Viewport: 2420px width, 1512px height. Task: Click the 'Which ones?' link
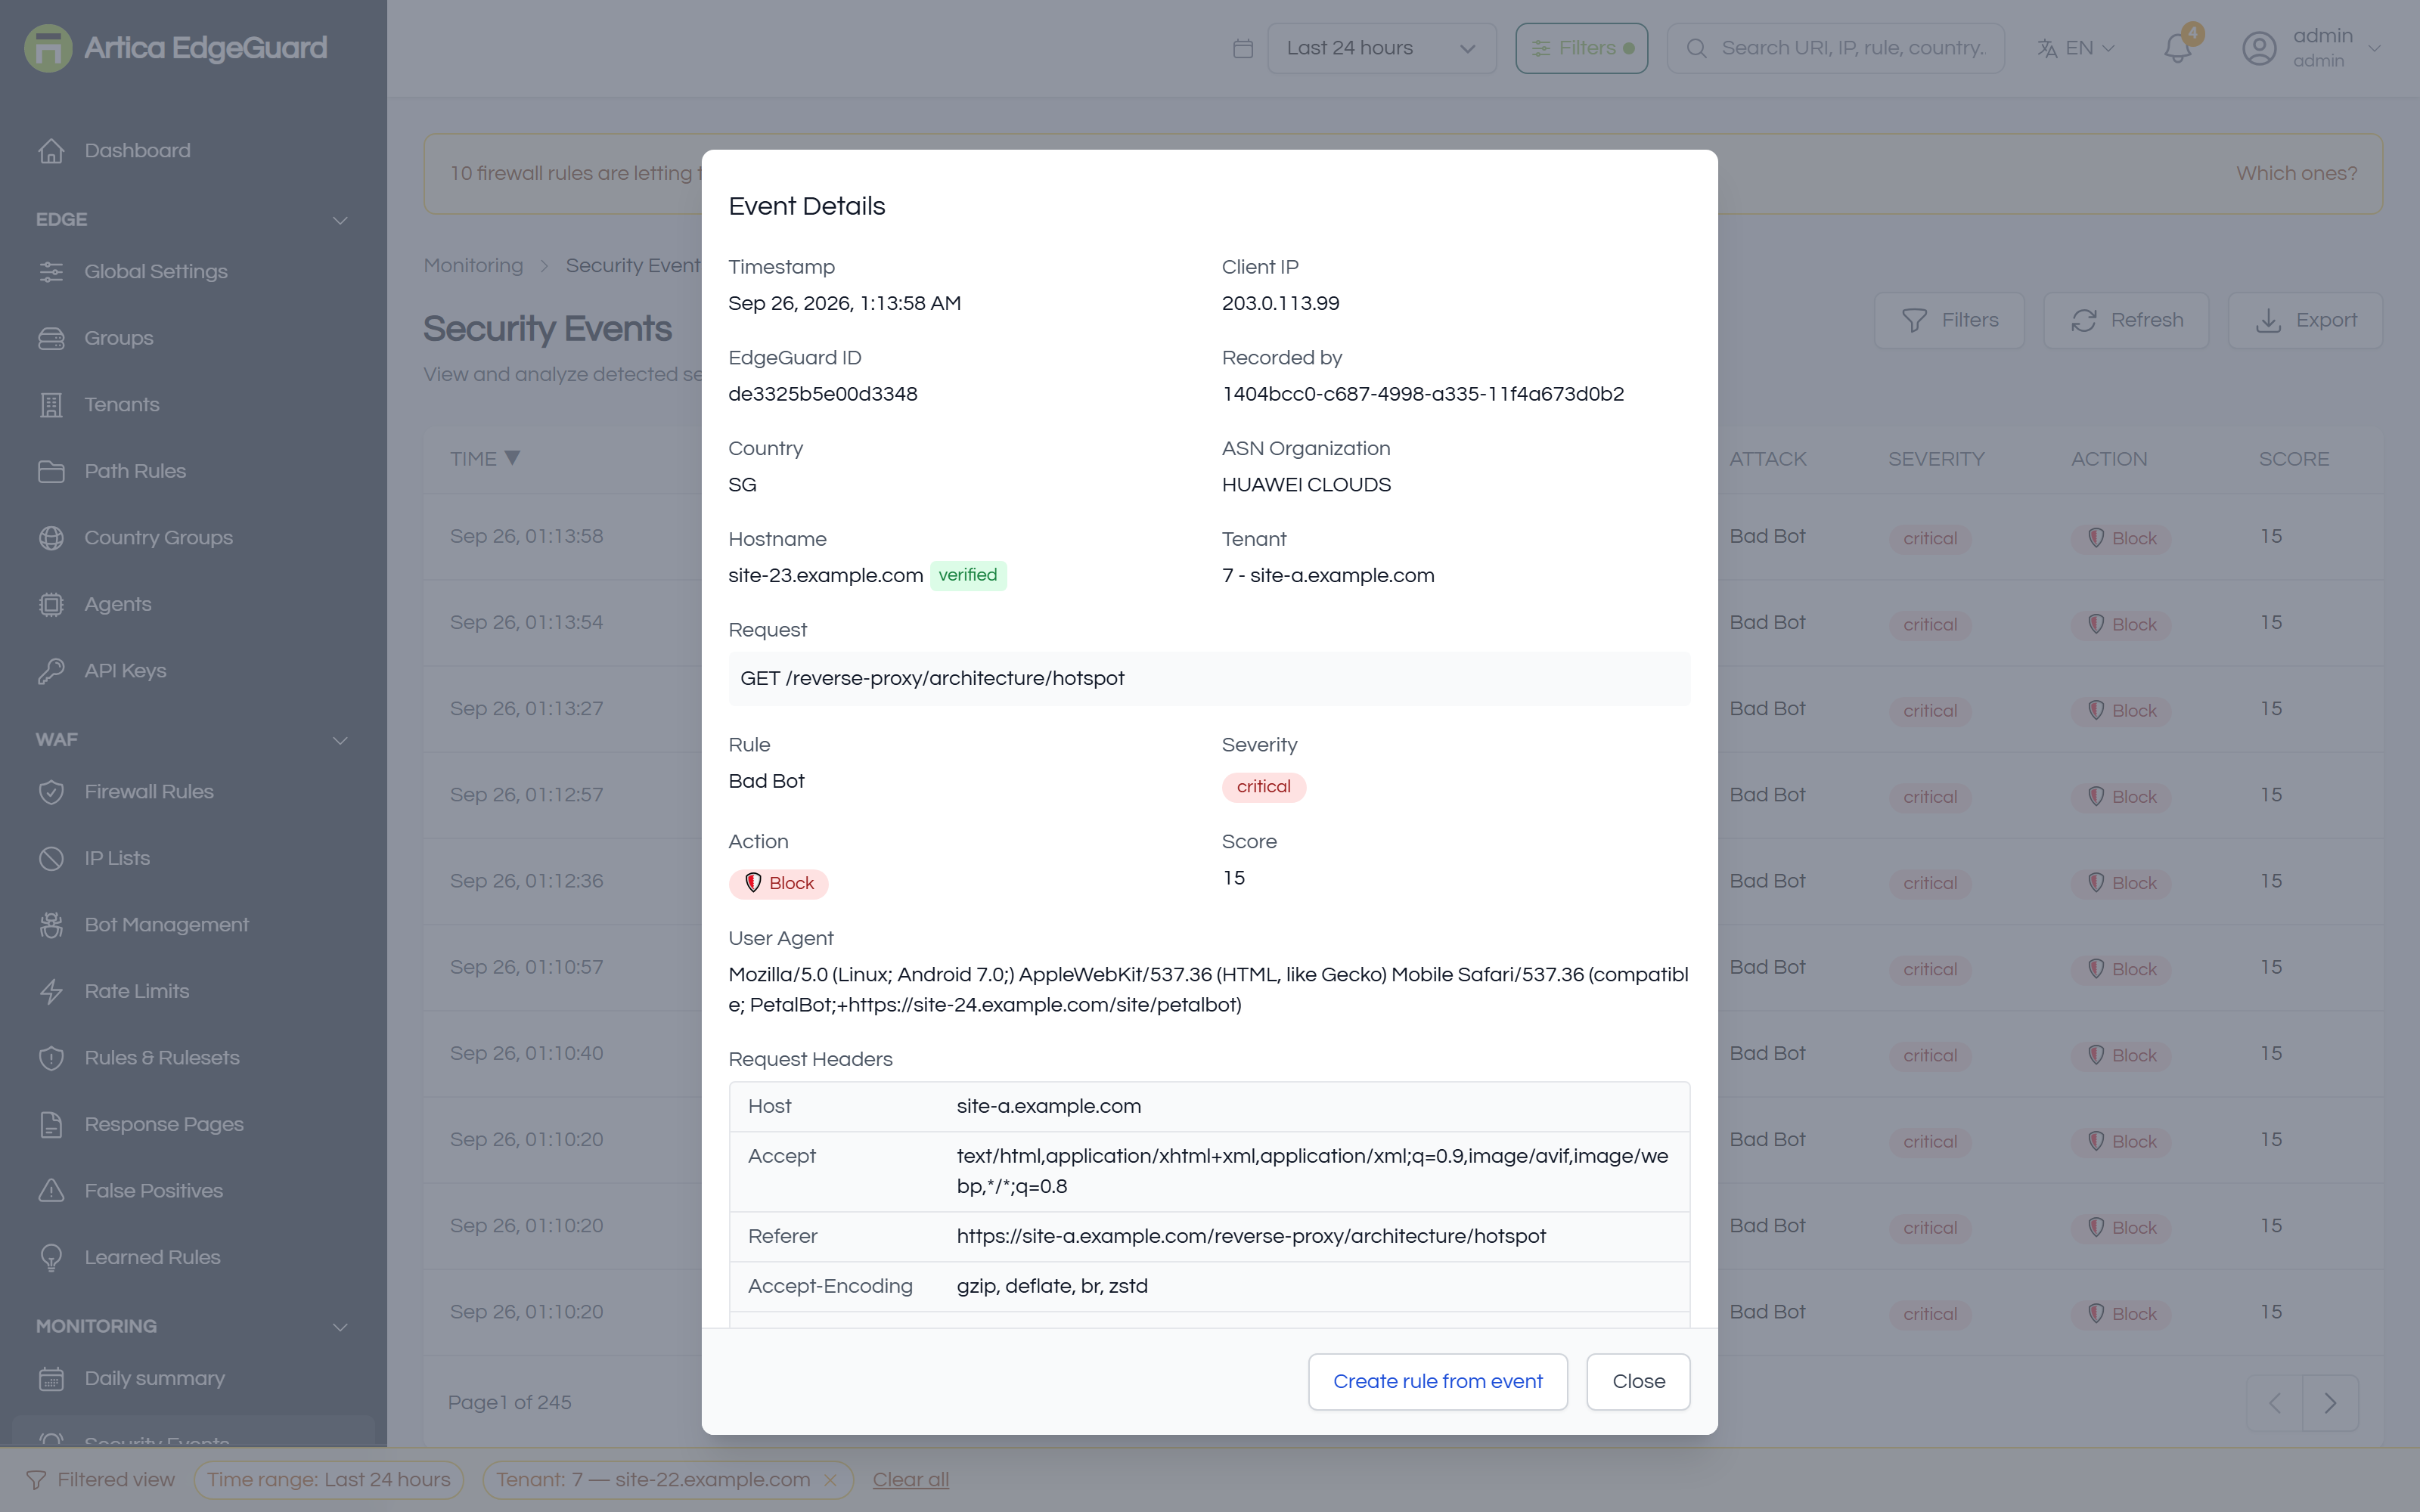2296,173
